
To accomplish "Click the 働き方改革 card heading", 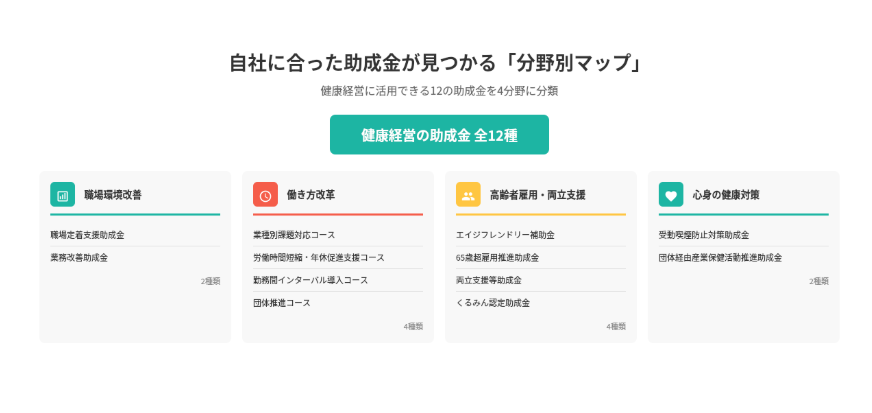I will 311,195.
